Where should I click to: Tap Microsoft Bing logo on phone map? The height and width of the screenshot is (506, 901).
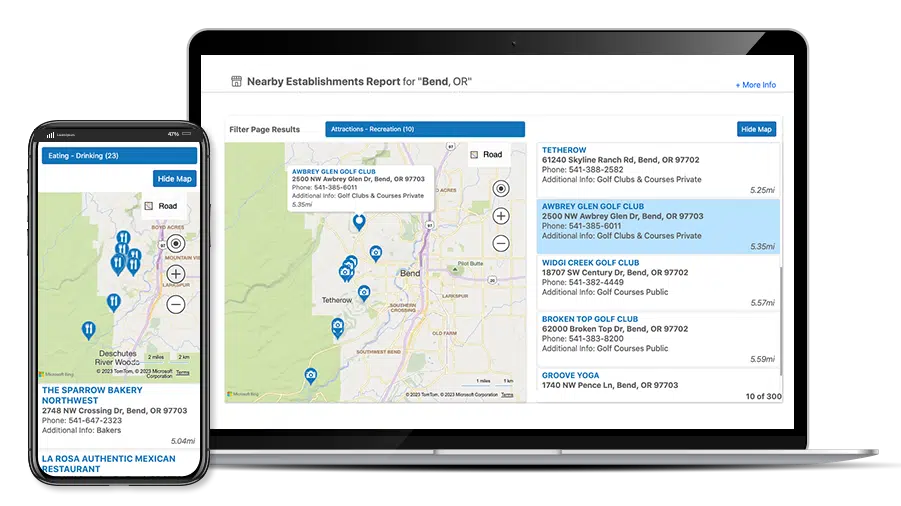click(x=56, y=374)
